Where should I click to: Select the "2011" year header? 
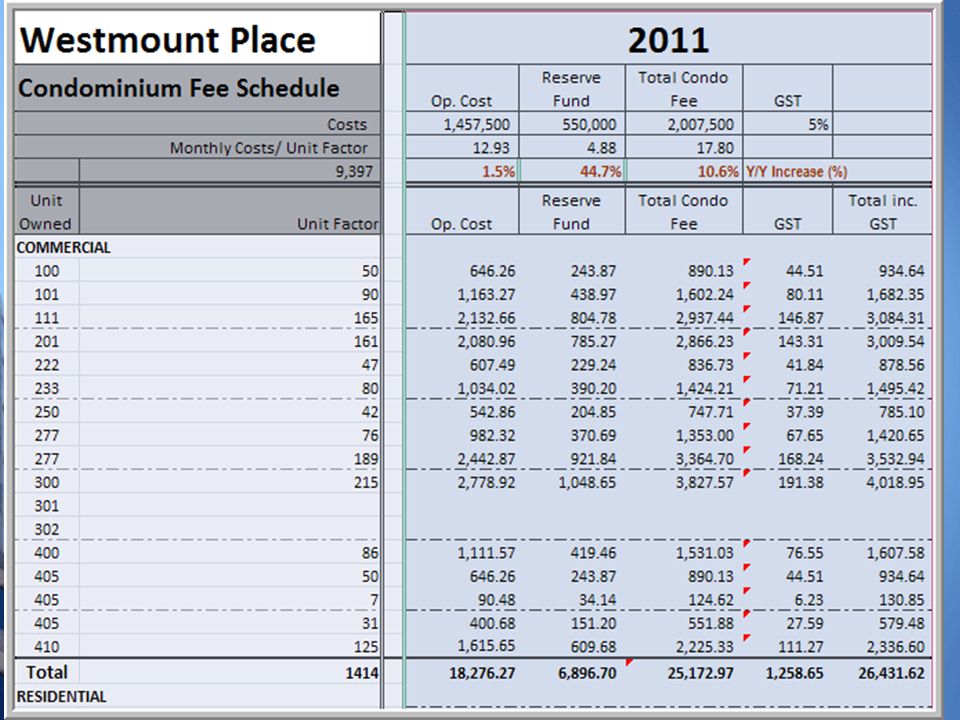(669, 40)
